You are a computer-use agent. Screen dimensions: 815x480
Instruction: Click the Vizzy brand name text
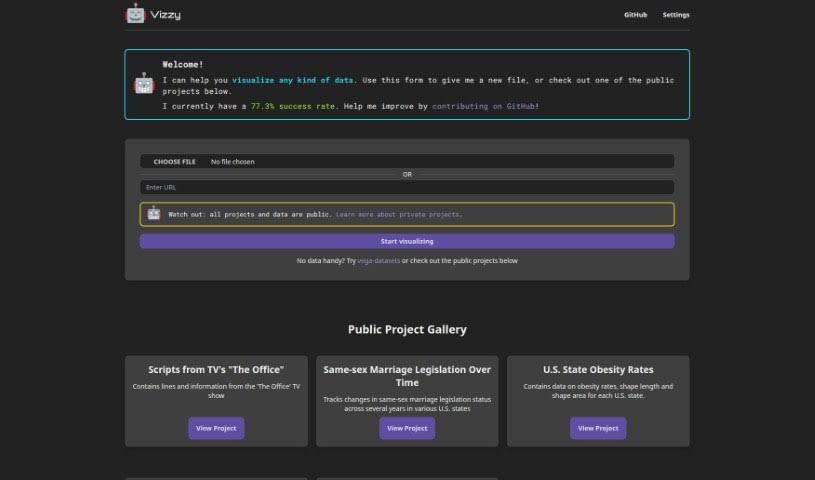pyautogui.click(x=165, y=15)
